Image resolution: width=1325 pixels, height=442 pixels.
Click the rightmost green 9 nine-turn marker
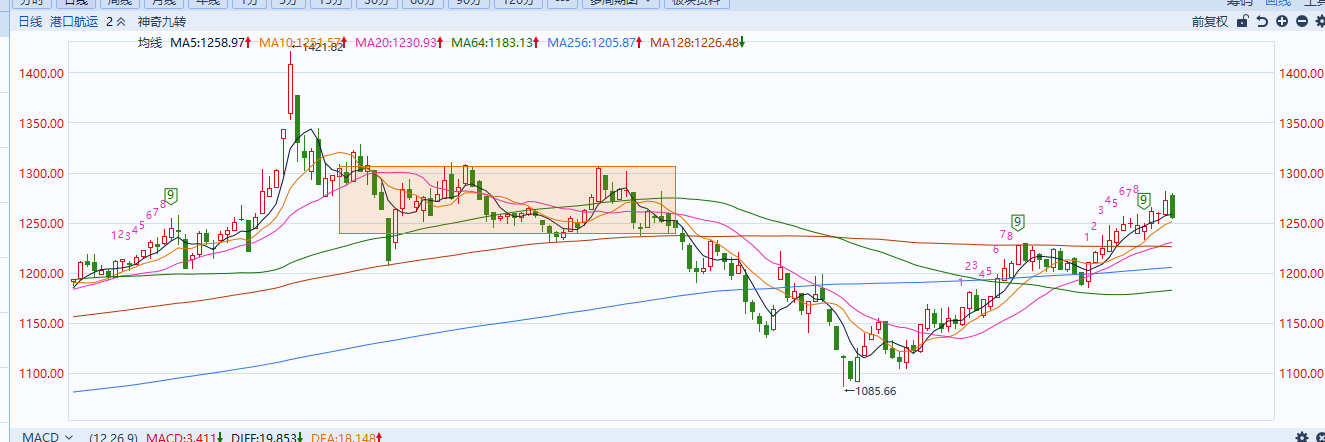(x=1143, y=200)
